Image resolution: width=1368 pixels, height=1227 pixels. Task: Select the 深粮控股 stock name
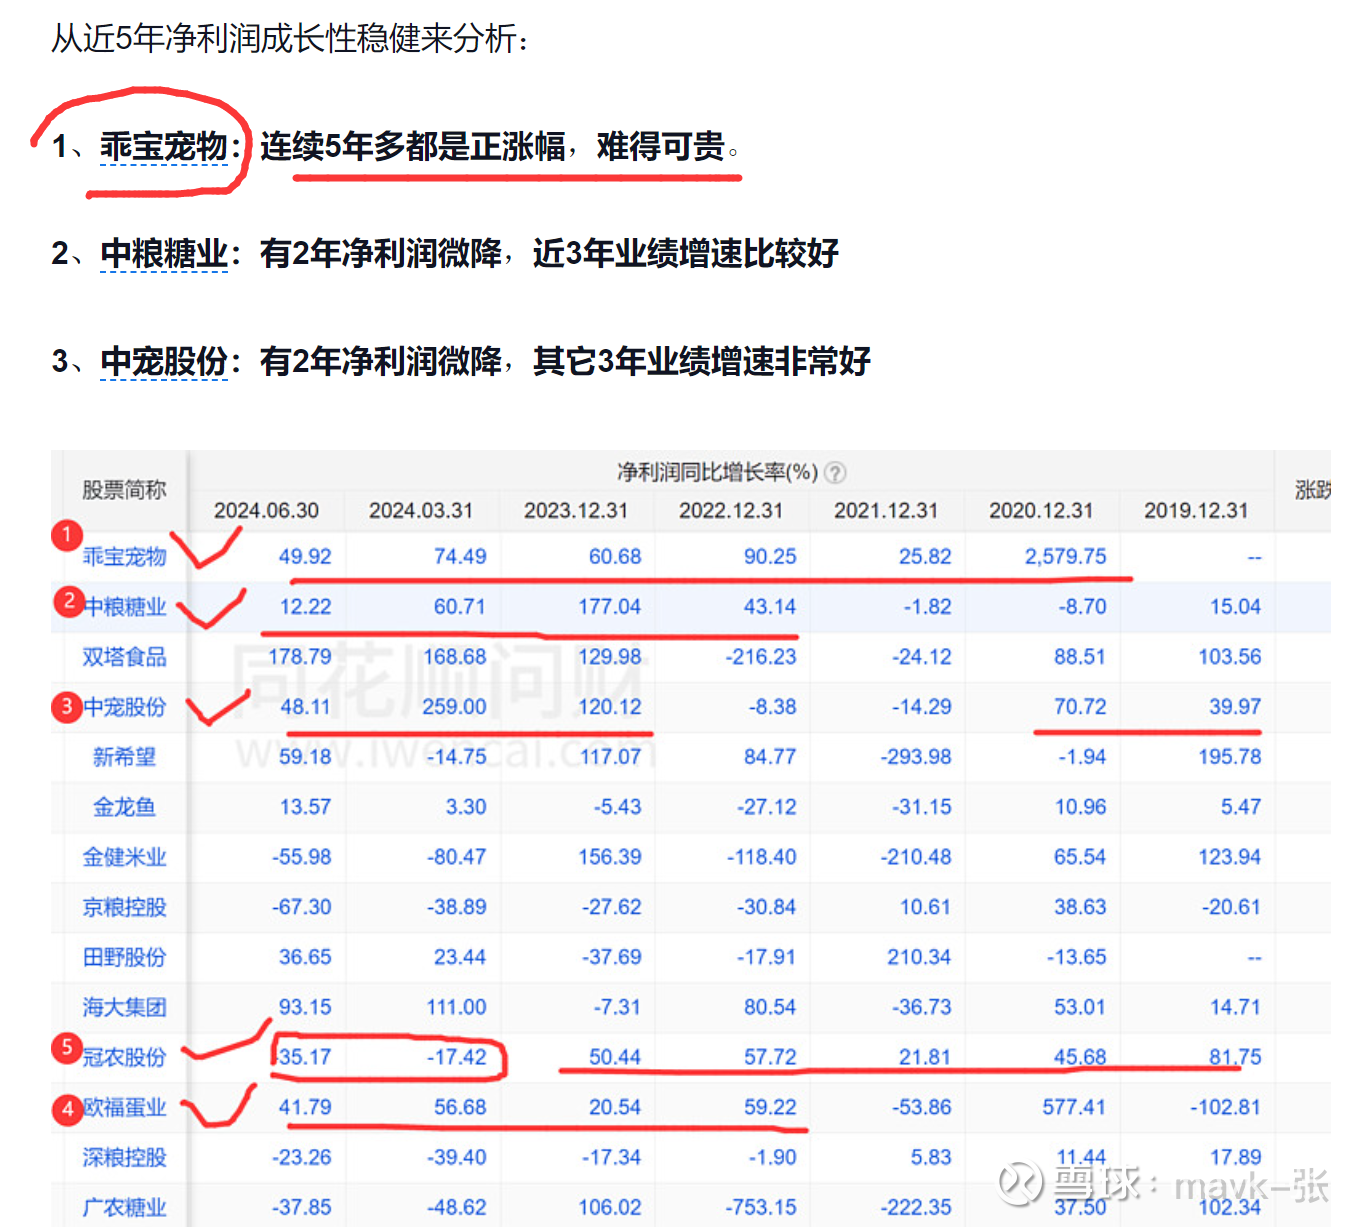(x=124, y=1156)
